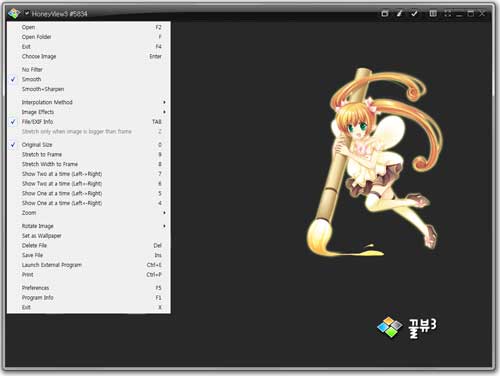This screenshot has width=500, height=376.
Task: Choose Delete File from the menu
Action: click(89, 245)
